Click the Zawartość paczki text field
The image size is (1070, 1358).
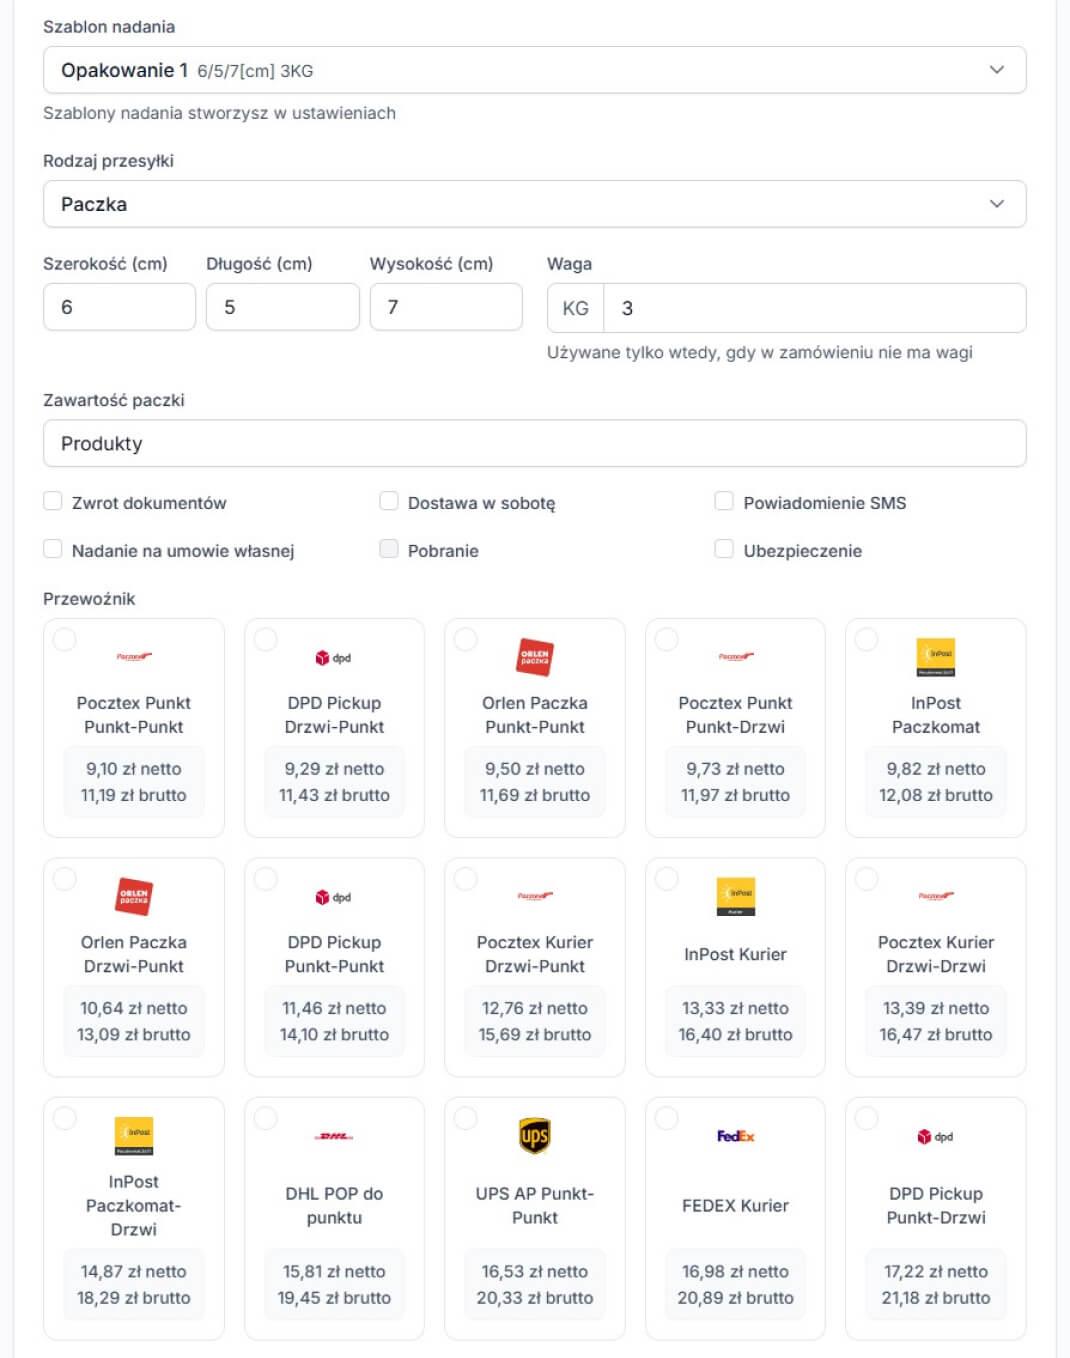534,443
